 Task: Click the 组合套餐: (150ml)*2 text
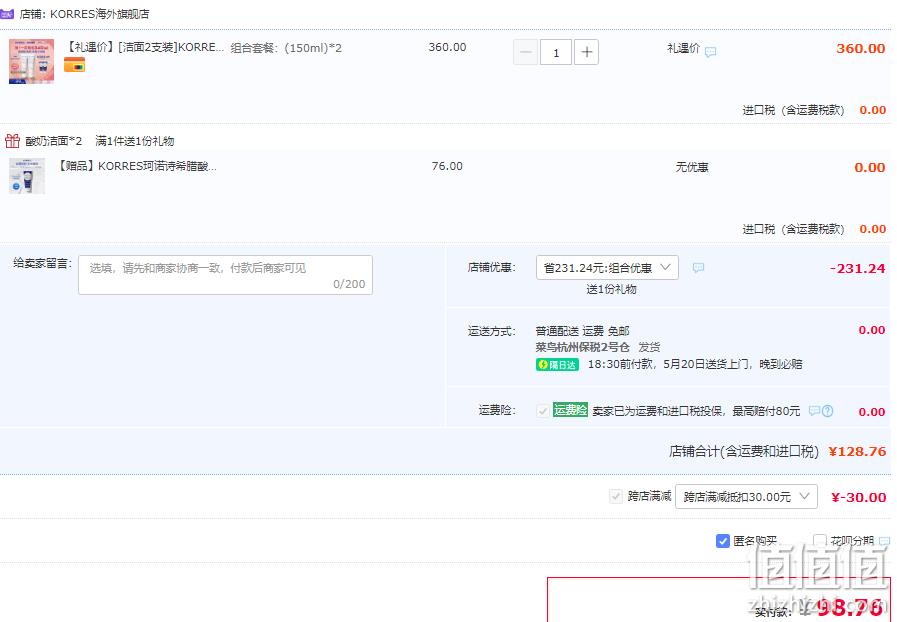[x=286, y=48]
